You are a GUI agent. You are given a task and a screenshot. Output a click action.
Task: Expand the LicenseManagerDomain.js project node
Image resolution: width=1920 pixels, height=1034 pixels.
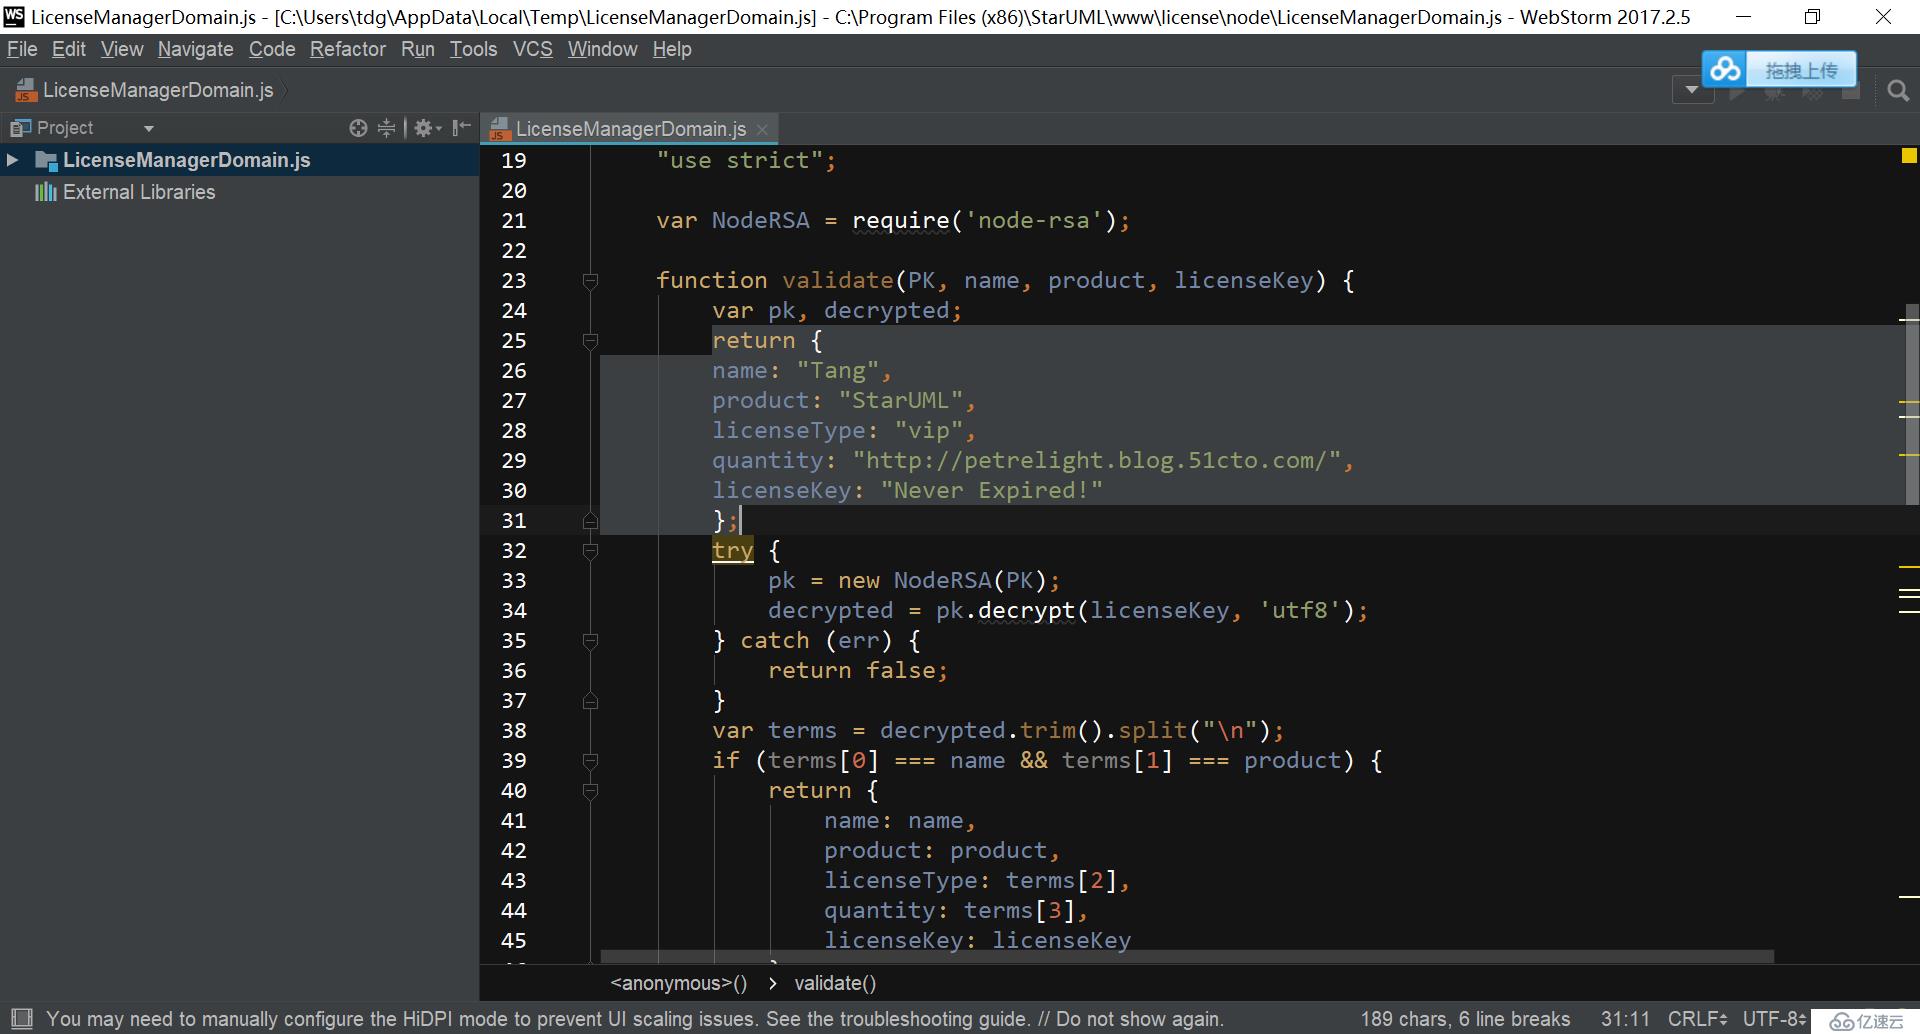tap(12, 160)
